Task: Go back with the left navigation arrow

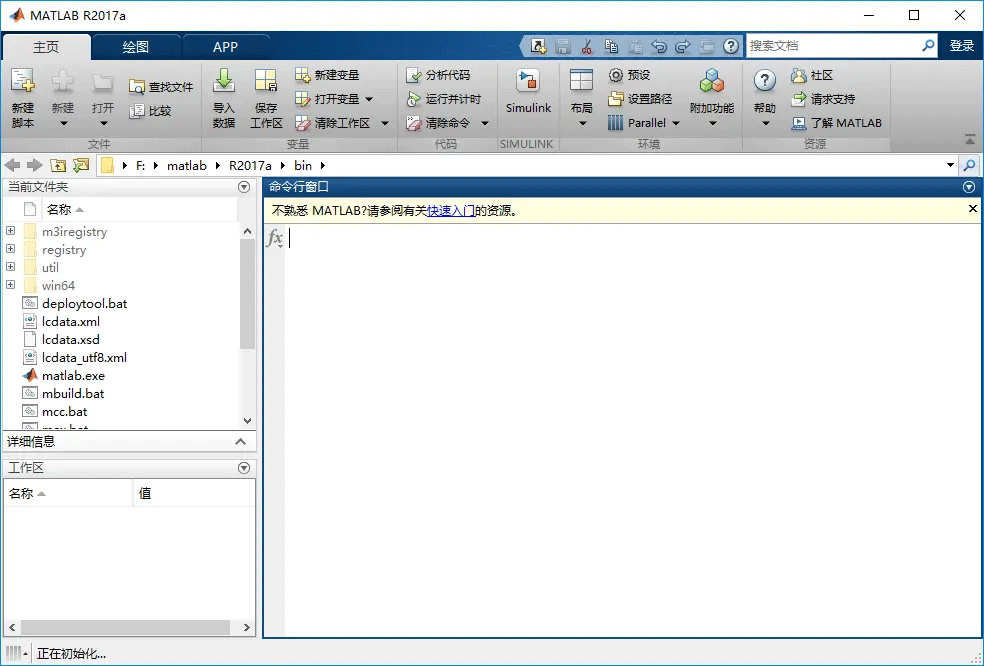Action: tap(13, 166)
